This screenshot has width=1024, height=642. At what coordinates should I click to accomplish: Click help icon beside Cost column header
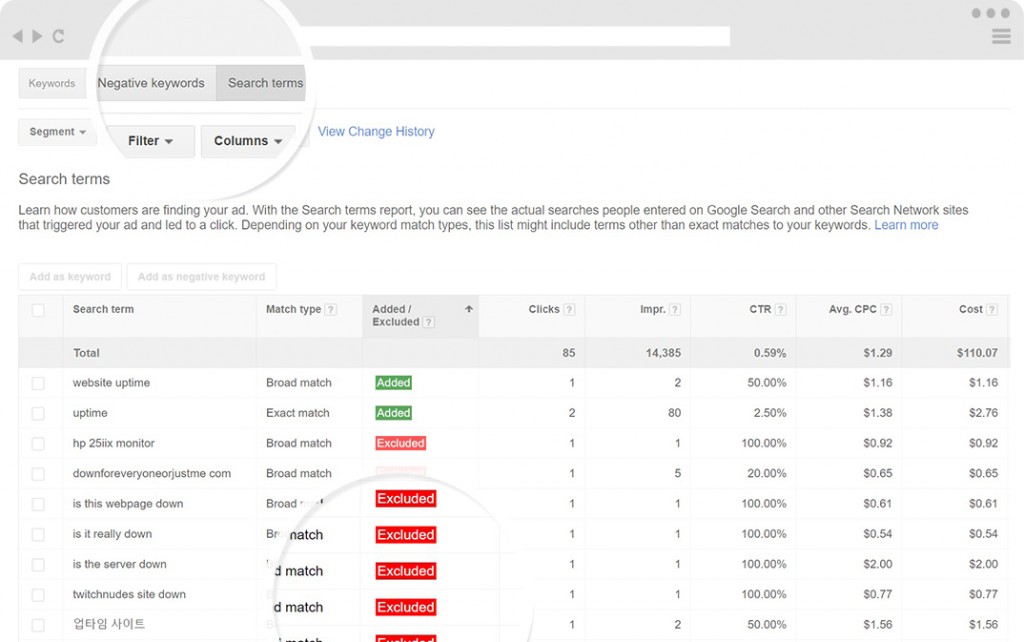(x=992, y=310)
